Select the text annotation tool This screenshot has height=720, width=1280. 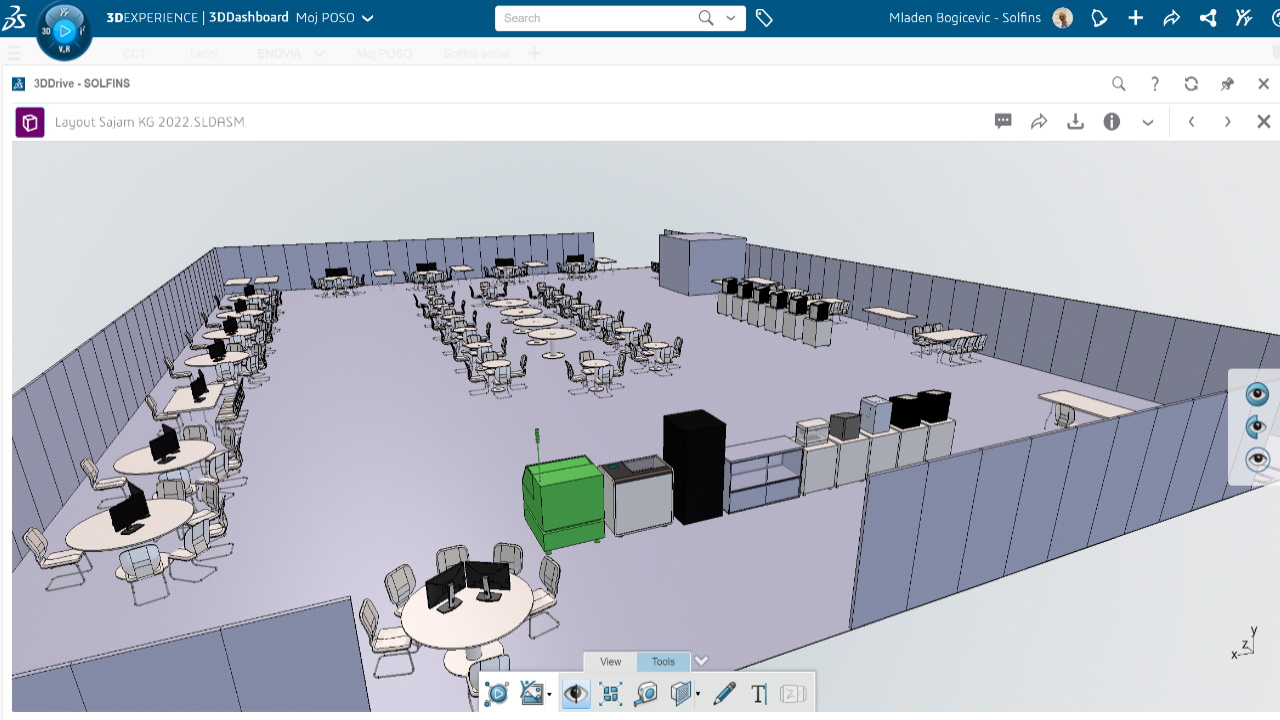click(758, 693)
